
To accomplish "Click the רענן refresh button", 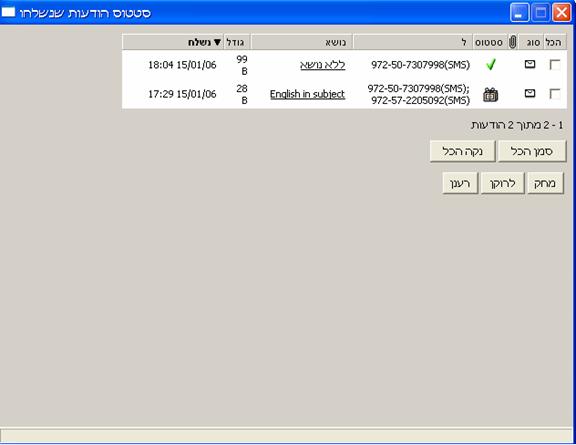I will tap(460, 183).
